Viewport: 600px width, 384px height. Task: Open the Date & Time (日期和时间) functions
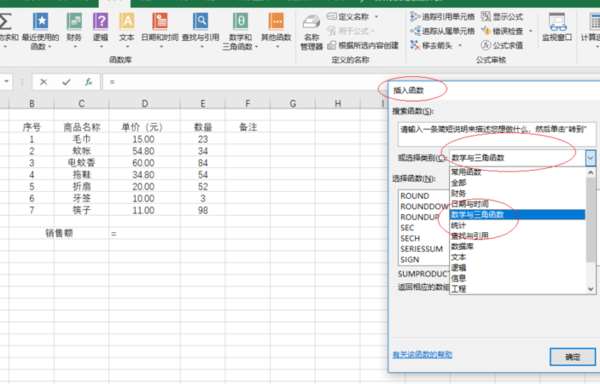[x=160, y=30]
